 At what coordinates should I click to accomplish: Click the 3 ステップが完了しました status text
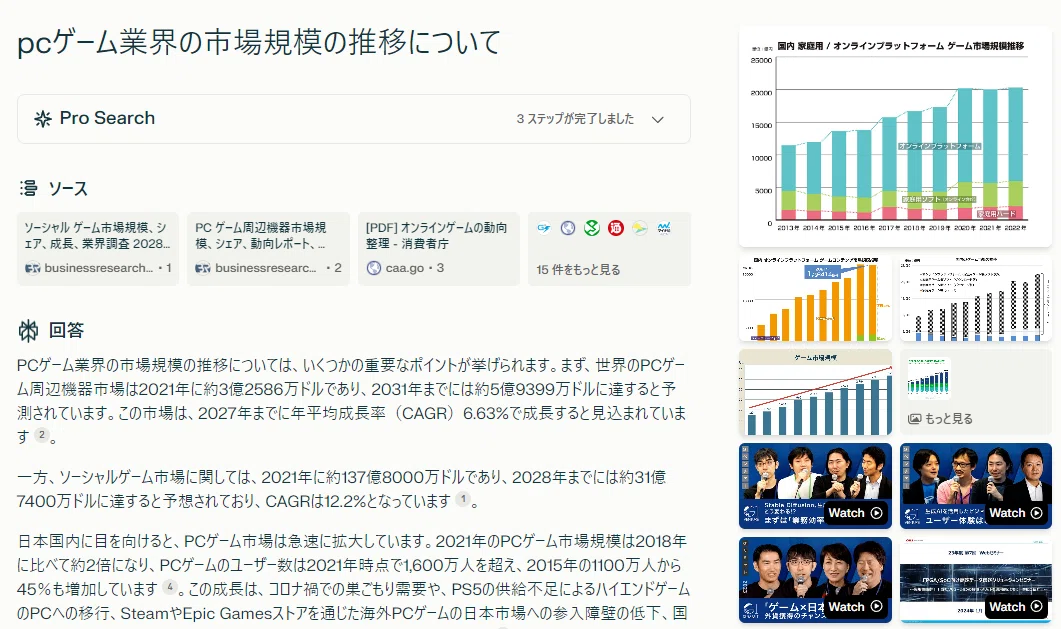click(575, 119)
